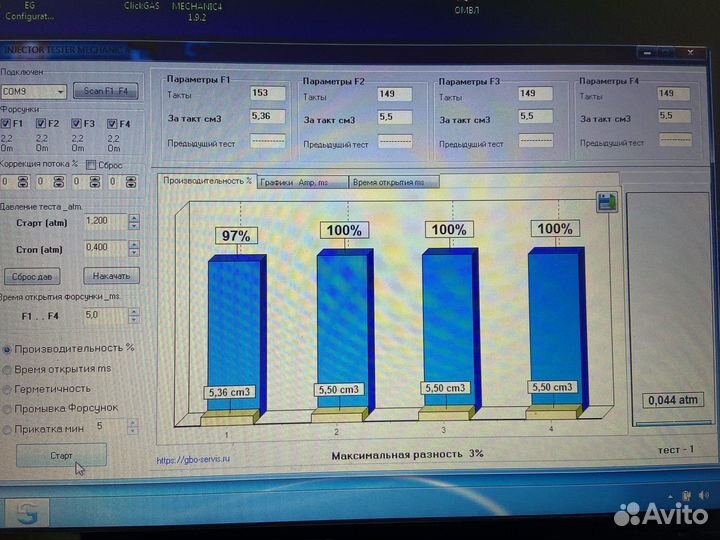Toggle the F1 injector checkbox
This screenshot has height=540, width=720.
click(x=8, y=124)
